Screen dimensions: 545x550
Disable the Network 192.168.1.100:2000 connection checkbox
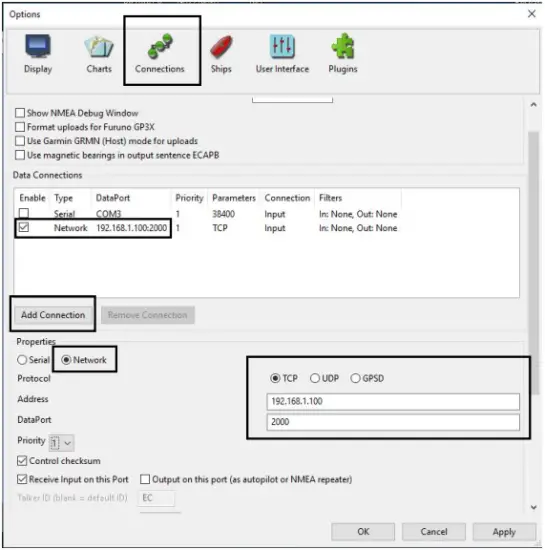click(24, 227)
